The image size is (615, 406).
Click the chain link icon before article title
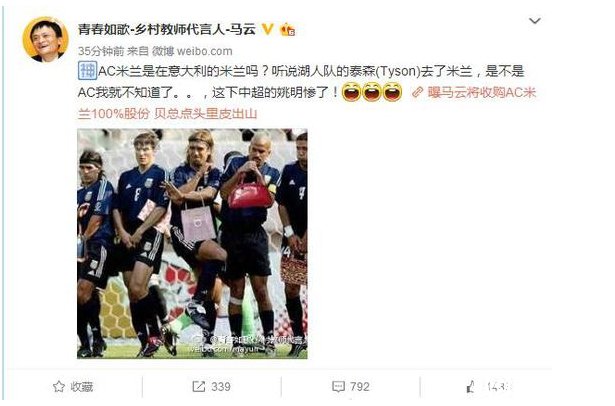(x=417, y=93)
